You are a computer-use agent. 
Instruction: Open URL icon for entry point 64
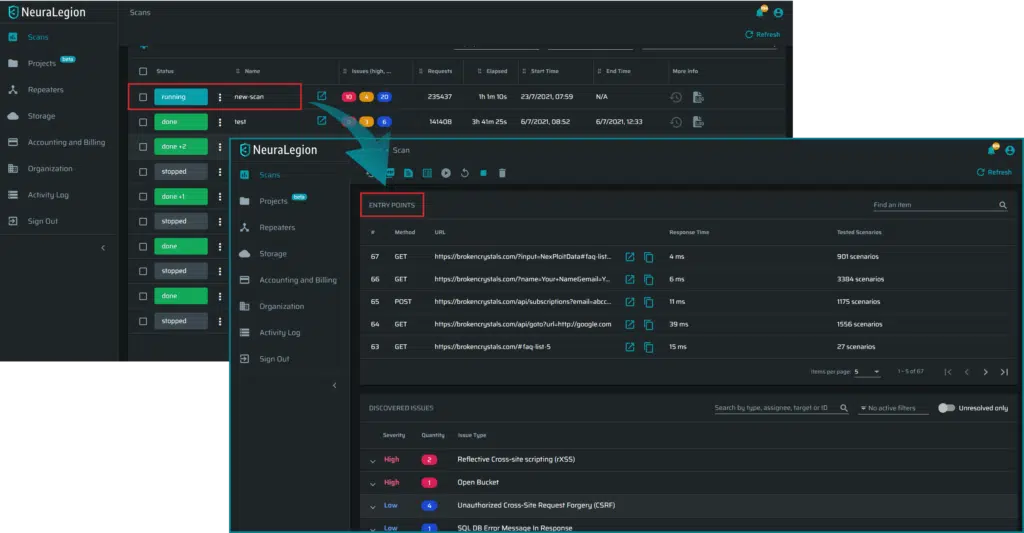pos(630,325)
